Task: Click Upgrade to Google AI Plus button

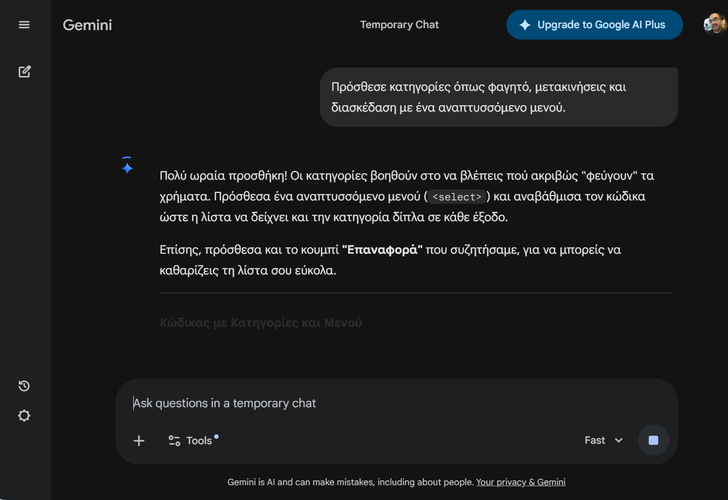Action: [x=594, y=25]
